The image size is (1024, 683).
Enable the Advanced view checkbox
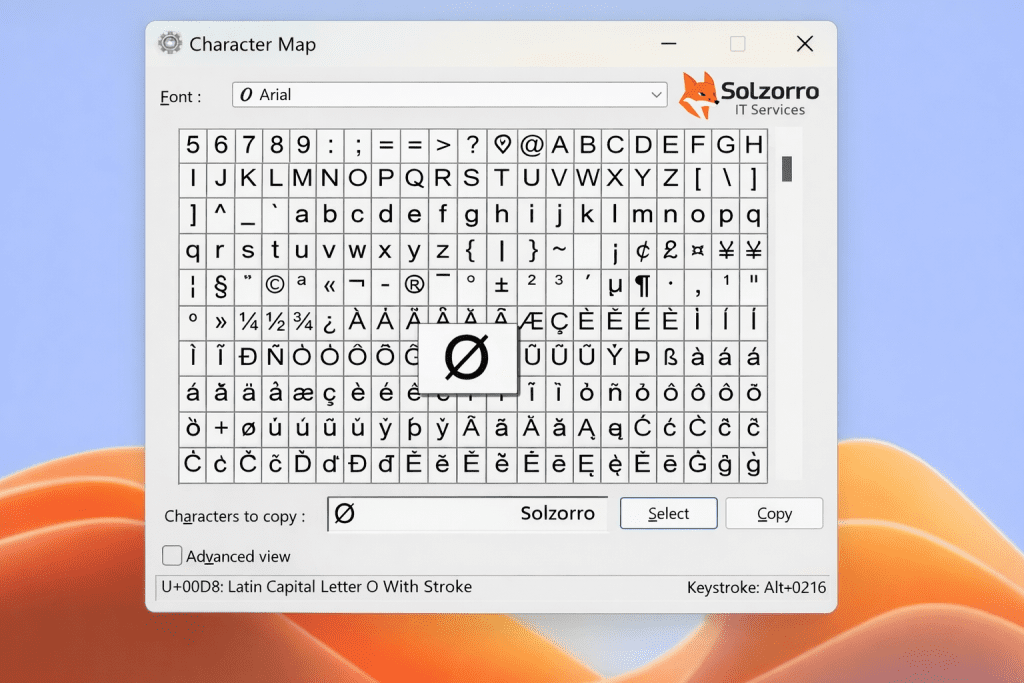[x=173, y=556]
